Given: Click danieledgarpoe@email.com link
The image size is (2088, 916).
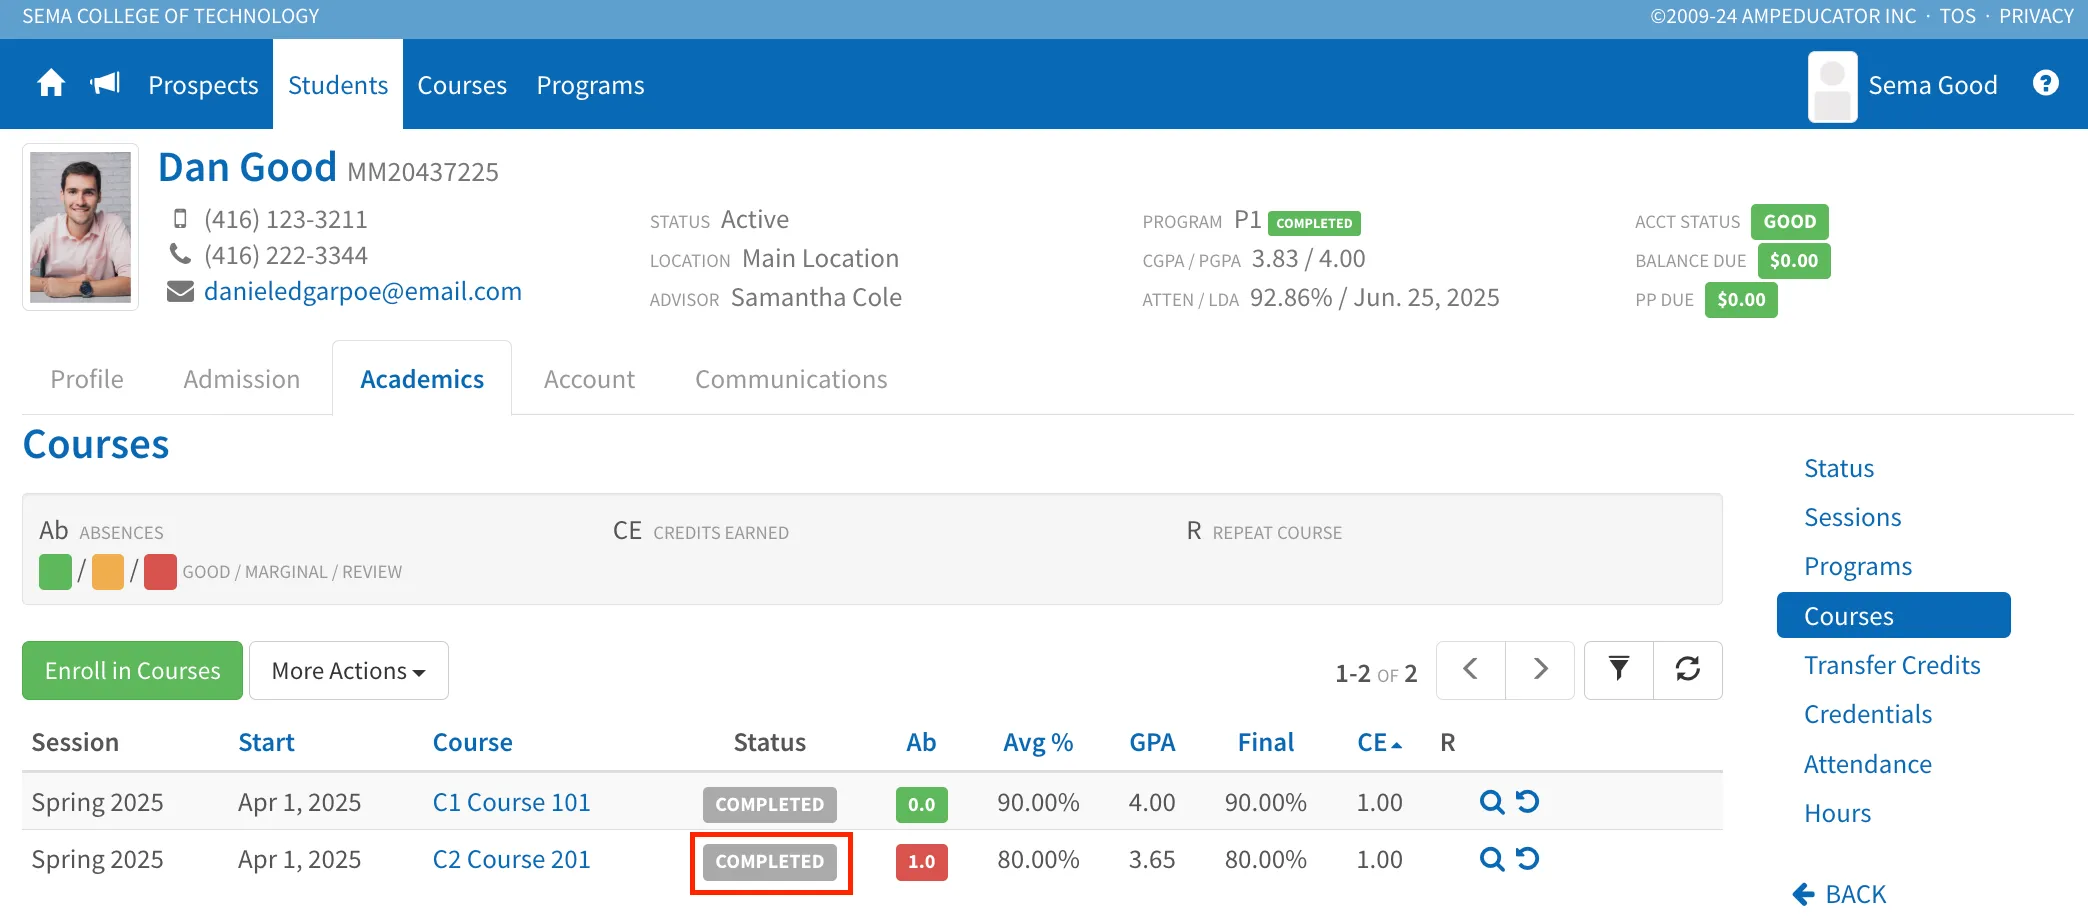Looking at the screenshot, I should click(x=363, y=291).
